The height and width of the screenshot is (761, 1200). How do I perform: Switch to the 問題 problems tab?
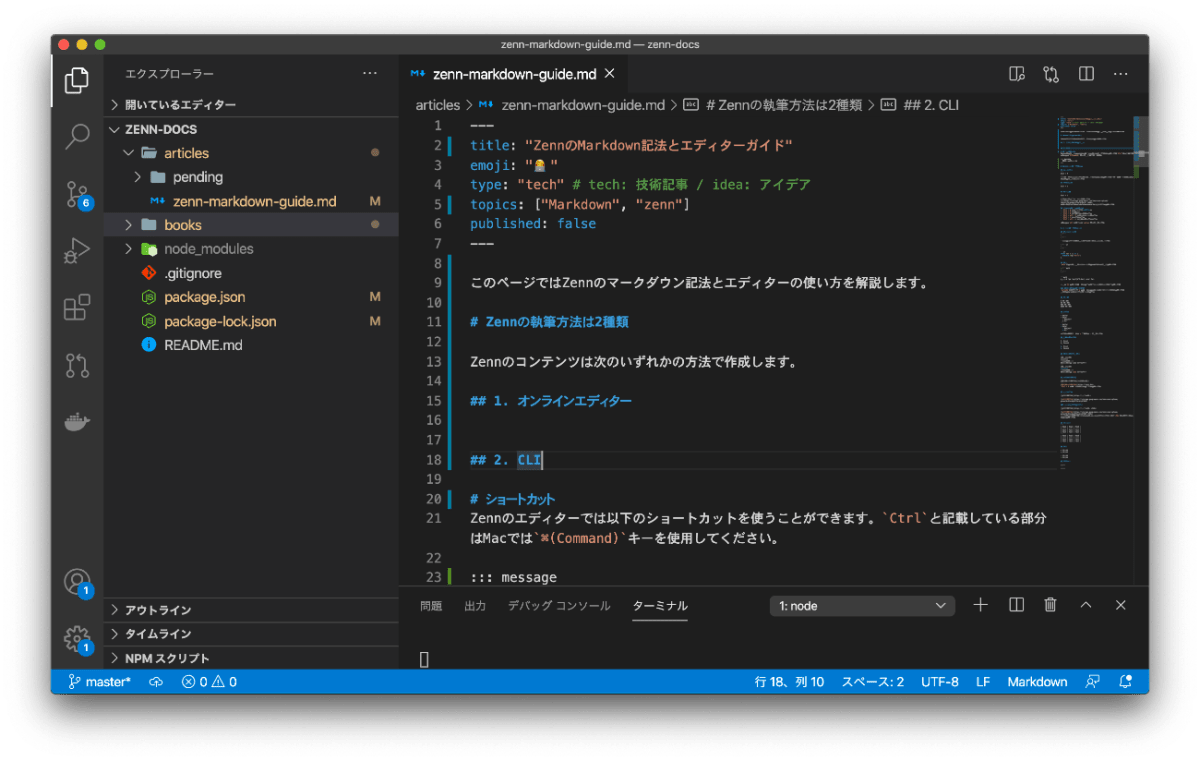(x=431, y=606)
